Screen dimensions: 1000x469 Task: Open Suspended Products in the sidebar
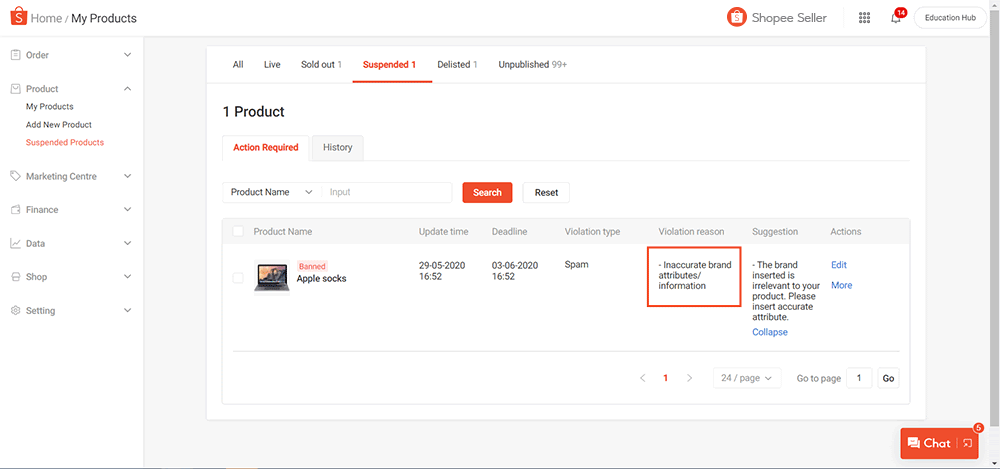coord(64,142)
